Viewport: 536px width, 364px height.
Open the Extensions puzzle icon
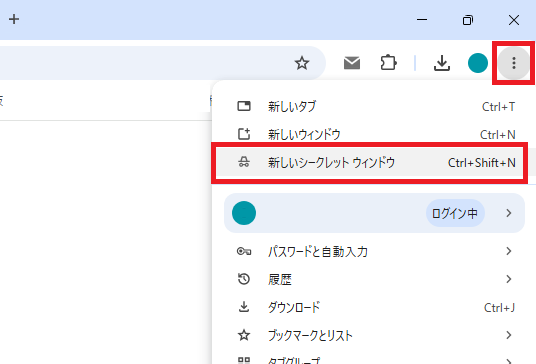389,63
